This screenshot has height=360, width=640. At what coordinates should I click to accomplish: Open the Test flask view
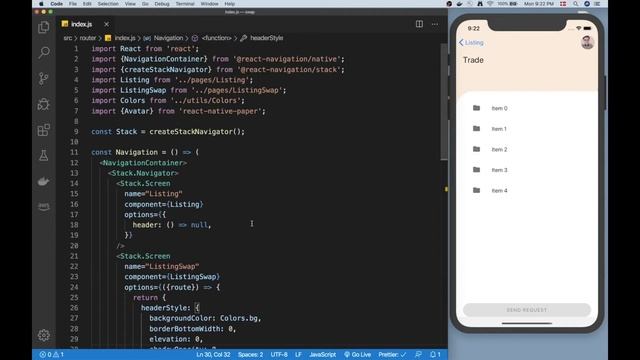(44, 156)
